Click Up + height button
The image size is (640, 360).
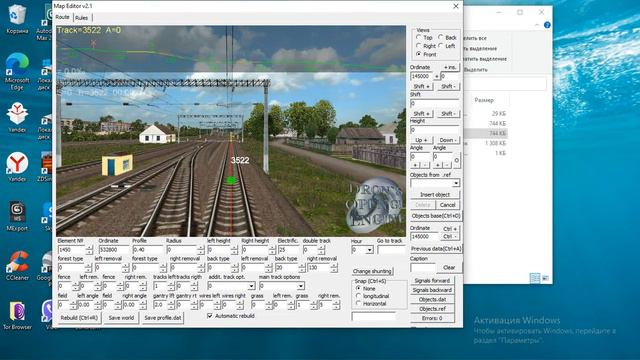pos(420,140)
